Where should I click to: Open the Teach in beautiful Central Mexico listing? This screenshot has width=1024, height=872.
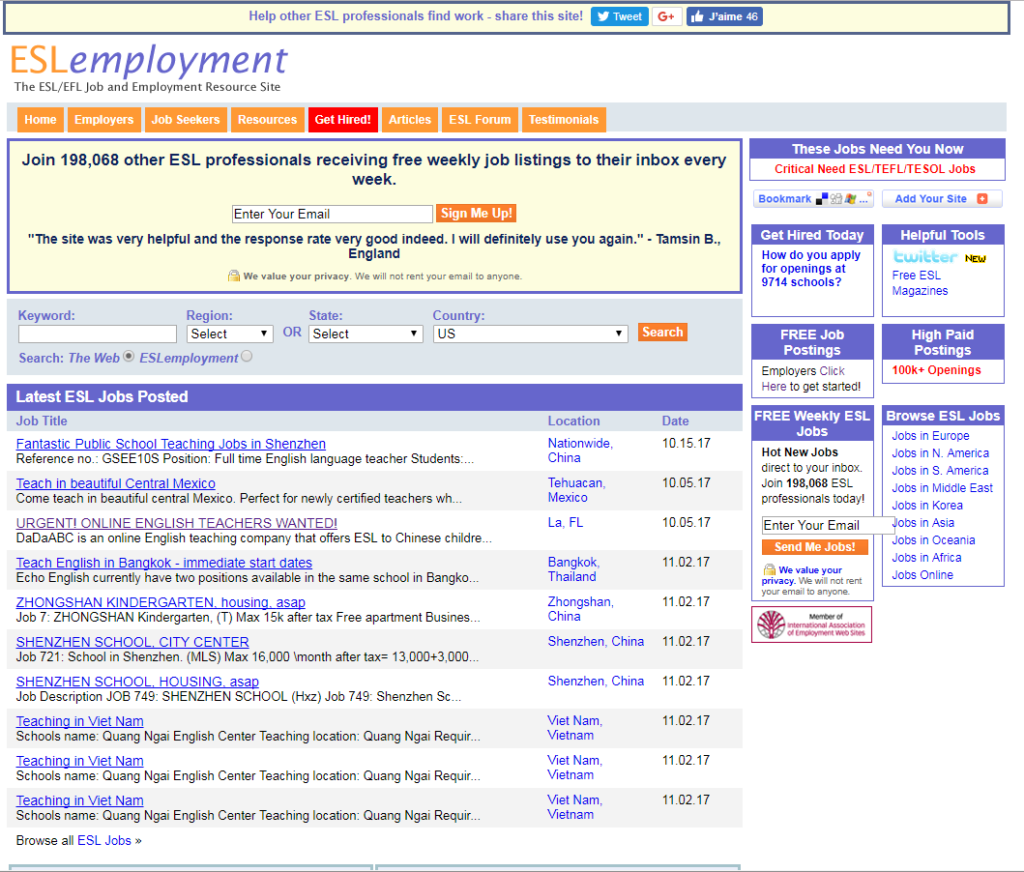[x=115, y=484]
